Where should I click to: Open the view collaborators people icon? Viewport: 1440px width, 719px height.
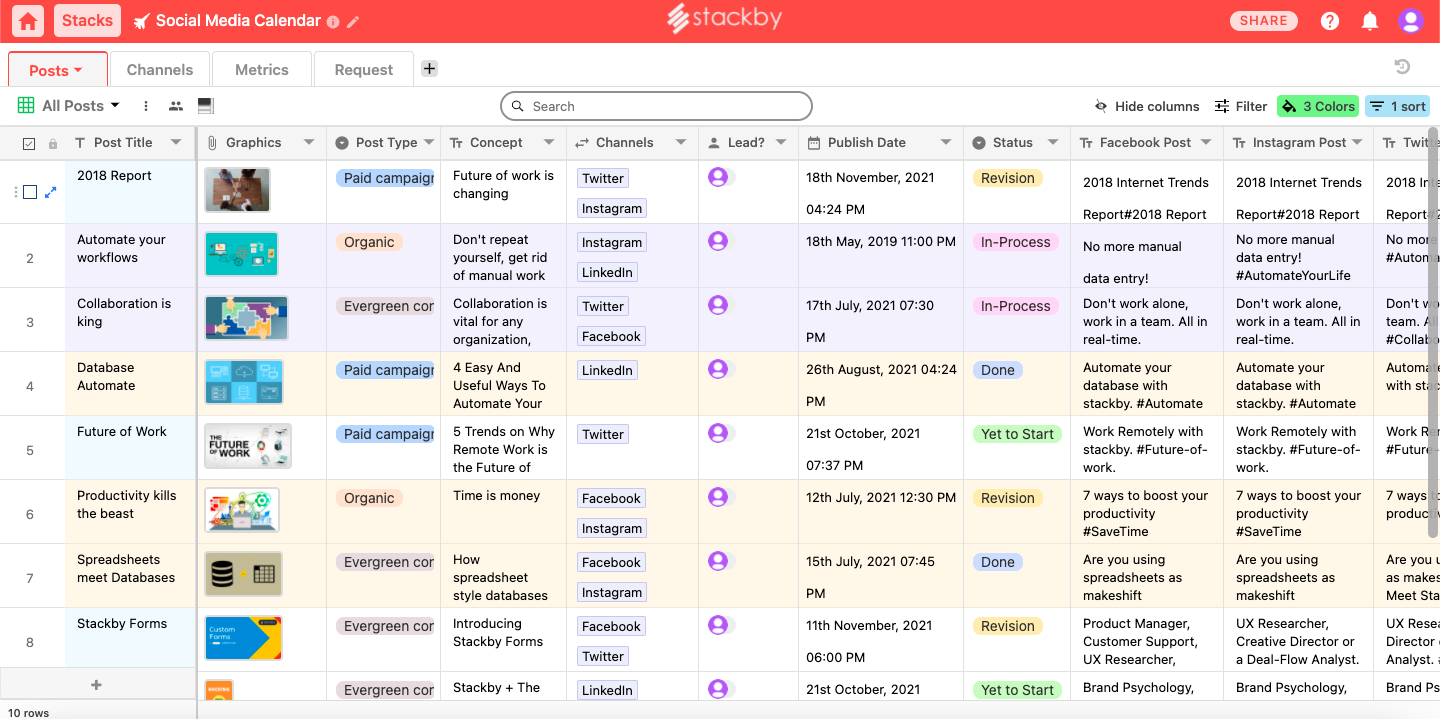[176, 106]
